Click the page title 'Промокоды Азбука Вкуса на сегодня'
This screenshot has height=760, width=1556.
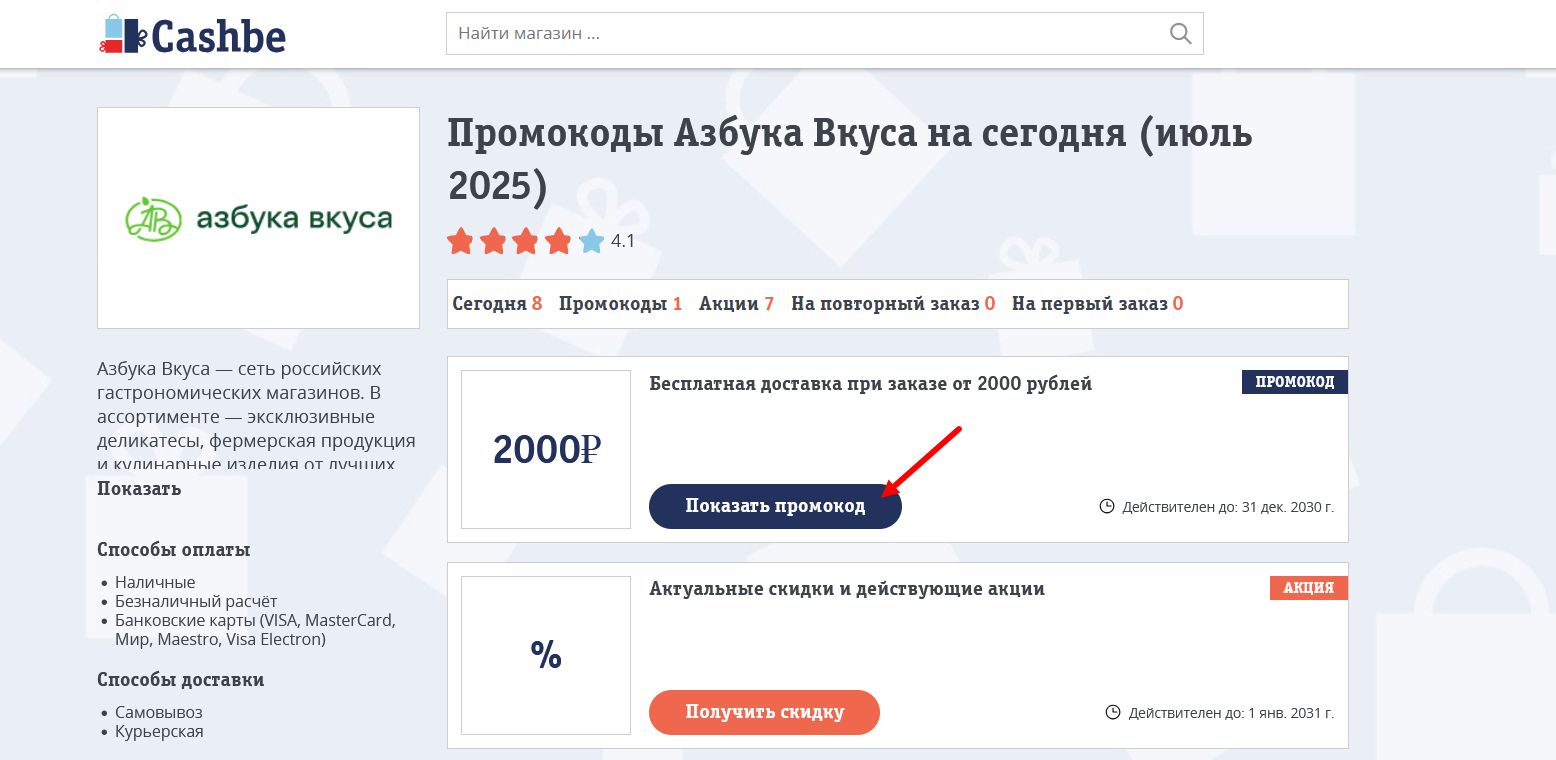(x=850, y=159)
